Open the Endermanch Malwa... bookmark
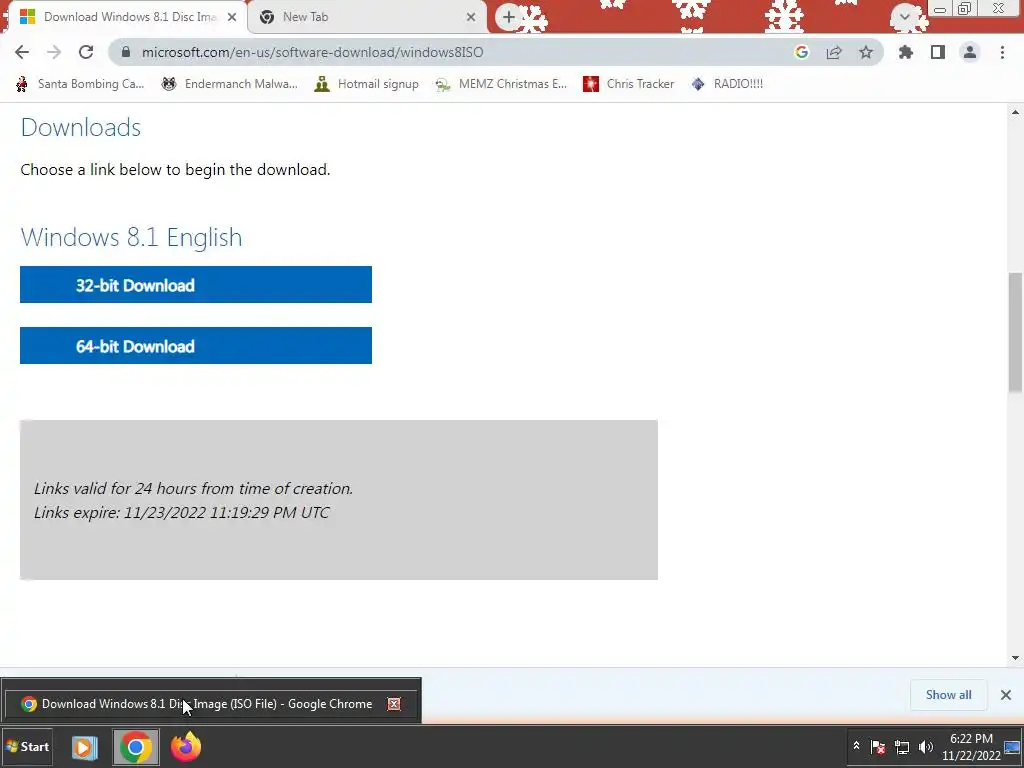Image resolution: width=1024 pixels, height=768 pixels. (230, 84)
